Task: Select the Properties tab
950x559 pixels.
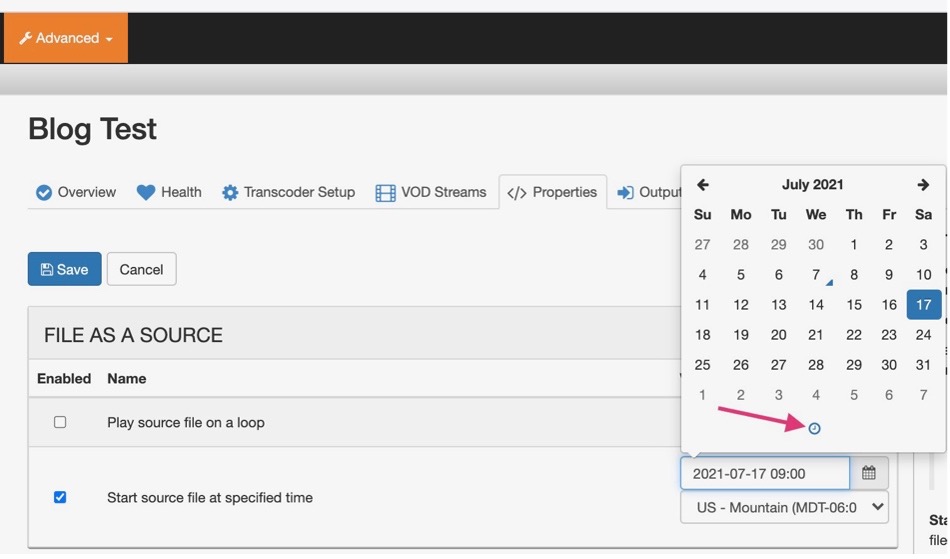Action: (552, 192)
